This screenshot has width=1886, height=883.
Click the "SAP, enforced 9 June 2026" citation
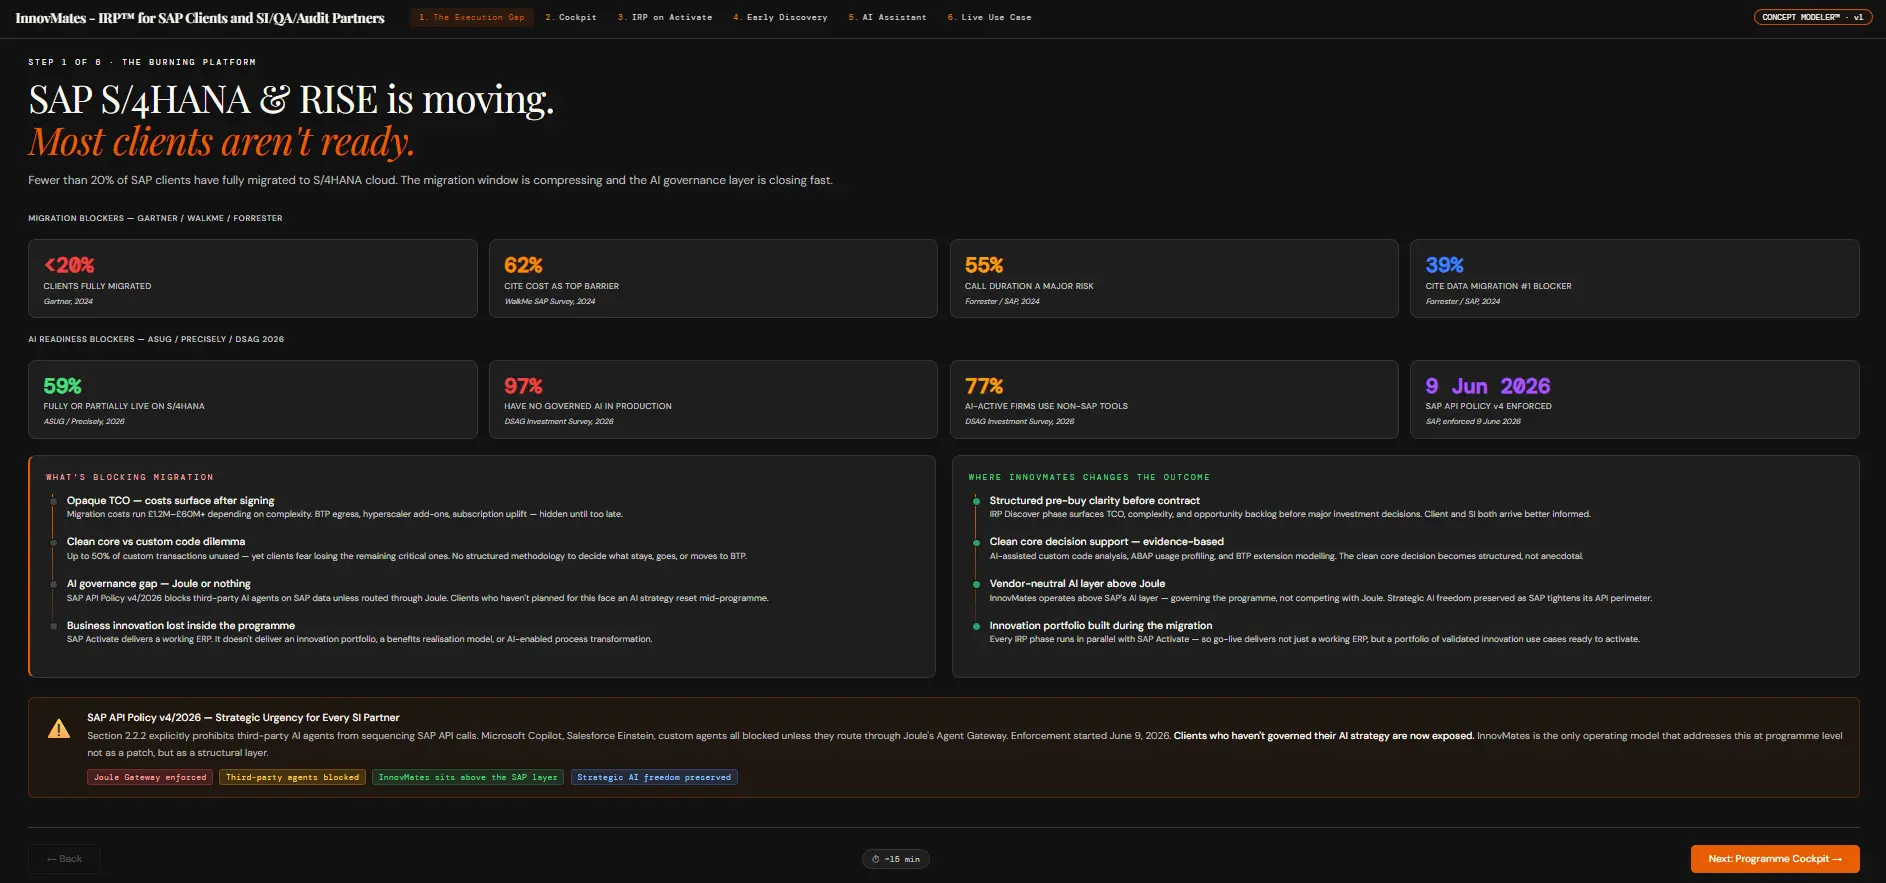pos(1473,421)
